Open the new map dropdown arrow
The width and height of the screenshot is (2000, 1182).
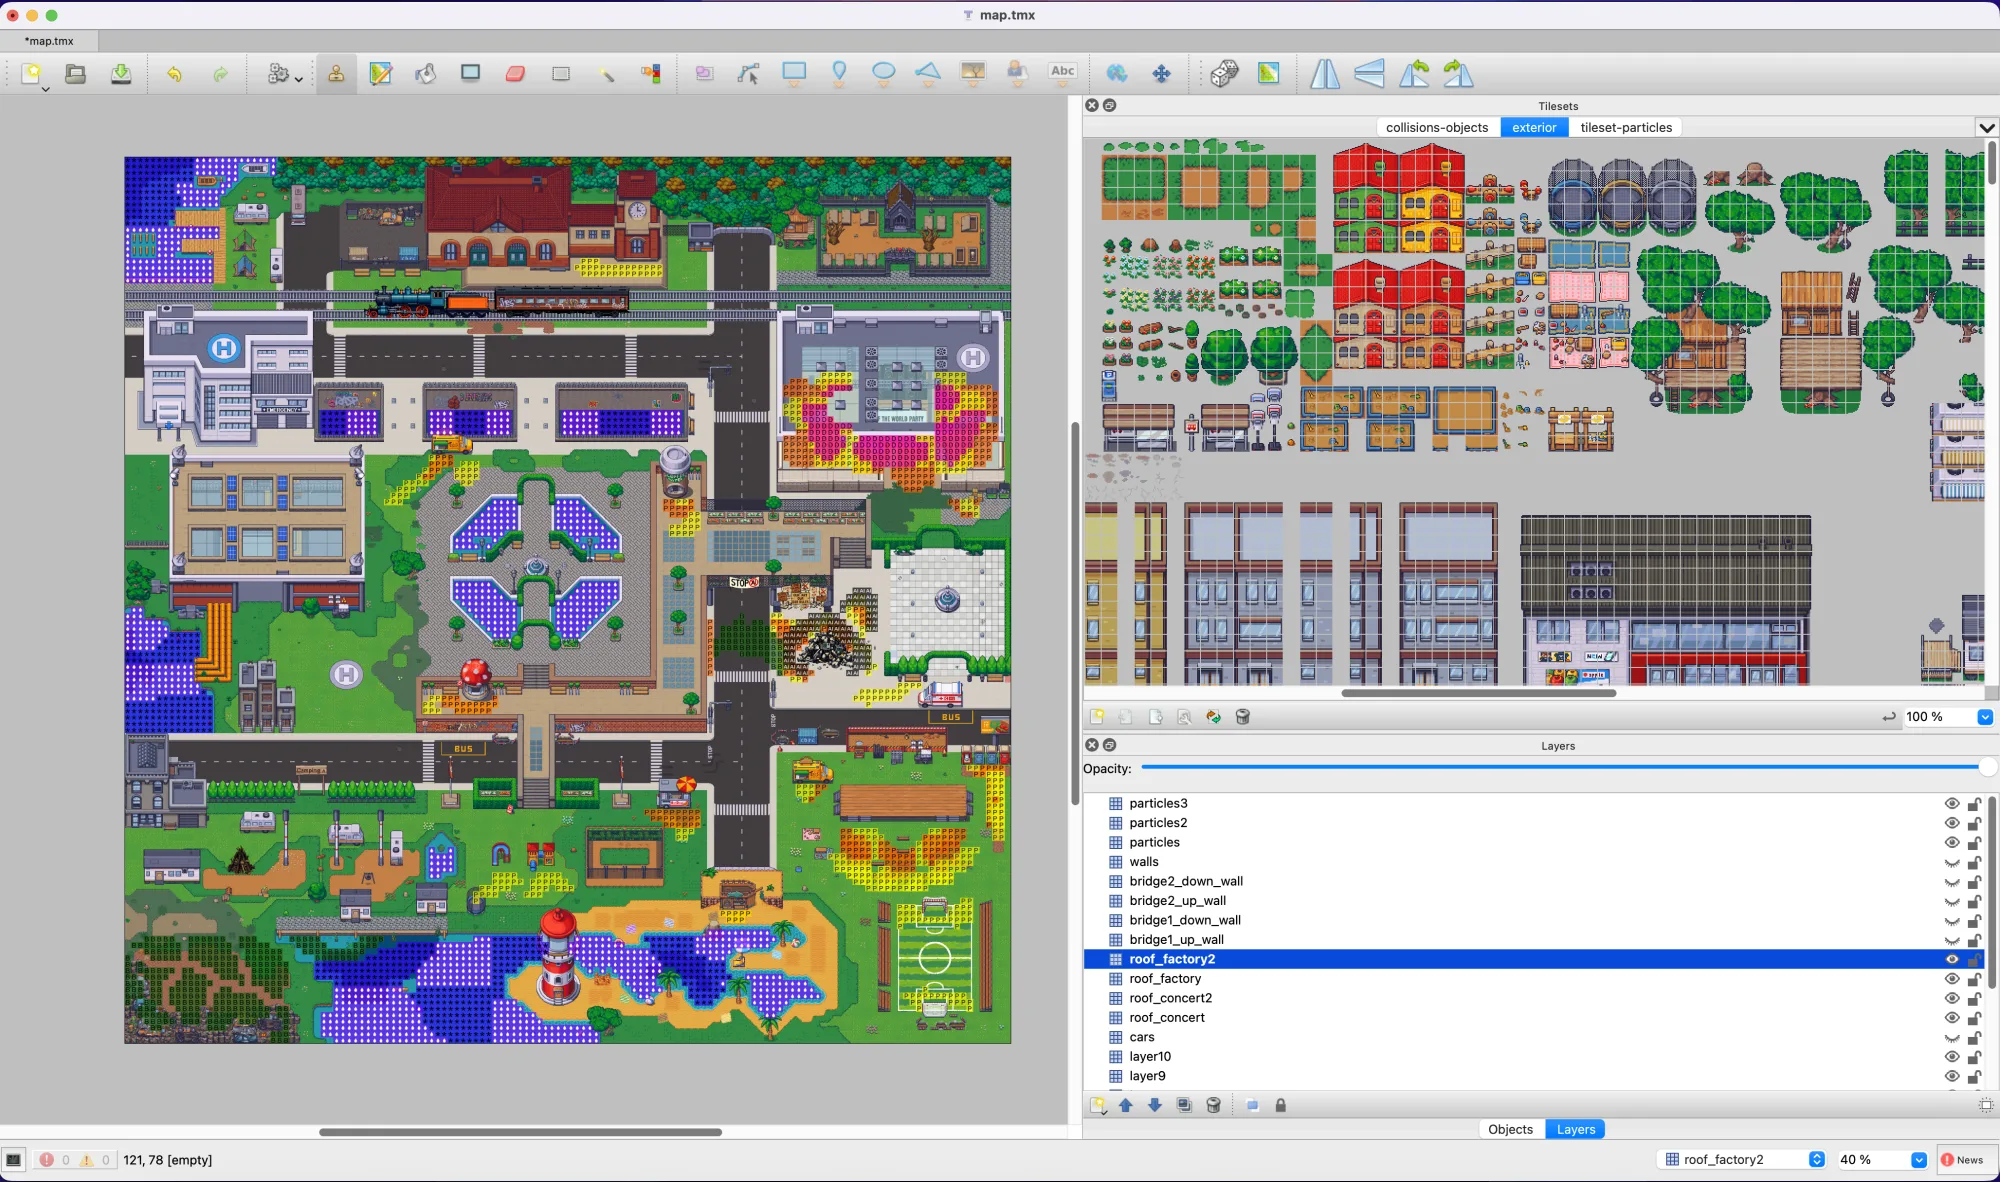coord(44,88)
